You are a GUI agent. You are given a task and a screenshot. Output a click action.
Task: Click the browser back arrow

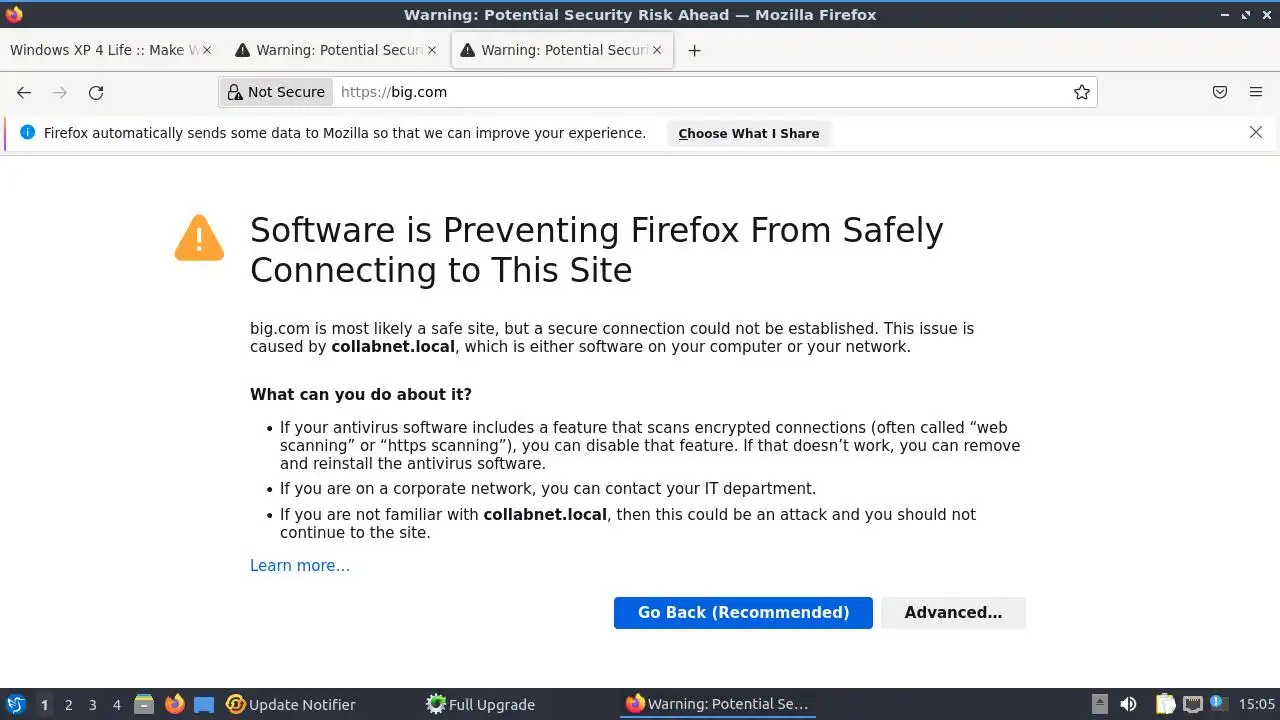[24, 92]
